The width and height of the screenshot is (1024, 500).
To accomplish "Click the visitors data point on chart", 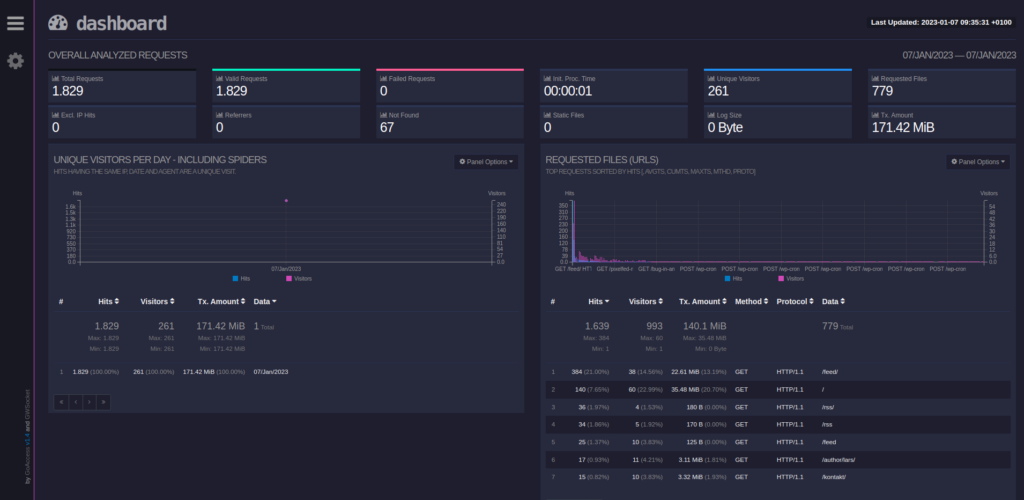I will [x=286, y=200].
